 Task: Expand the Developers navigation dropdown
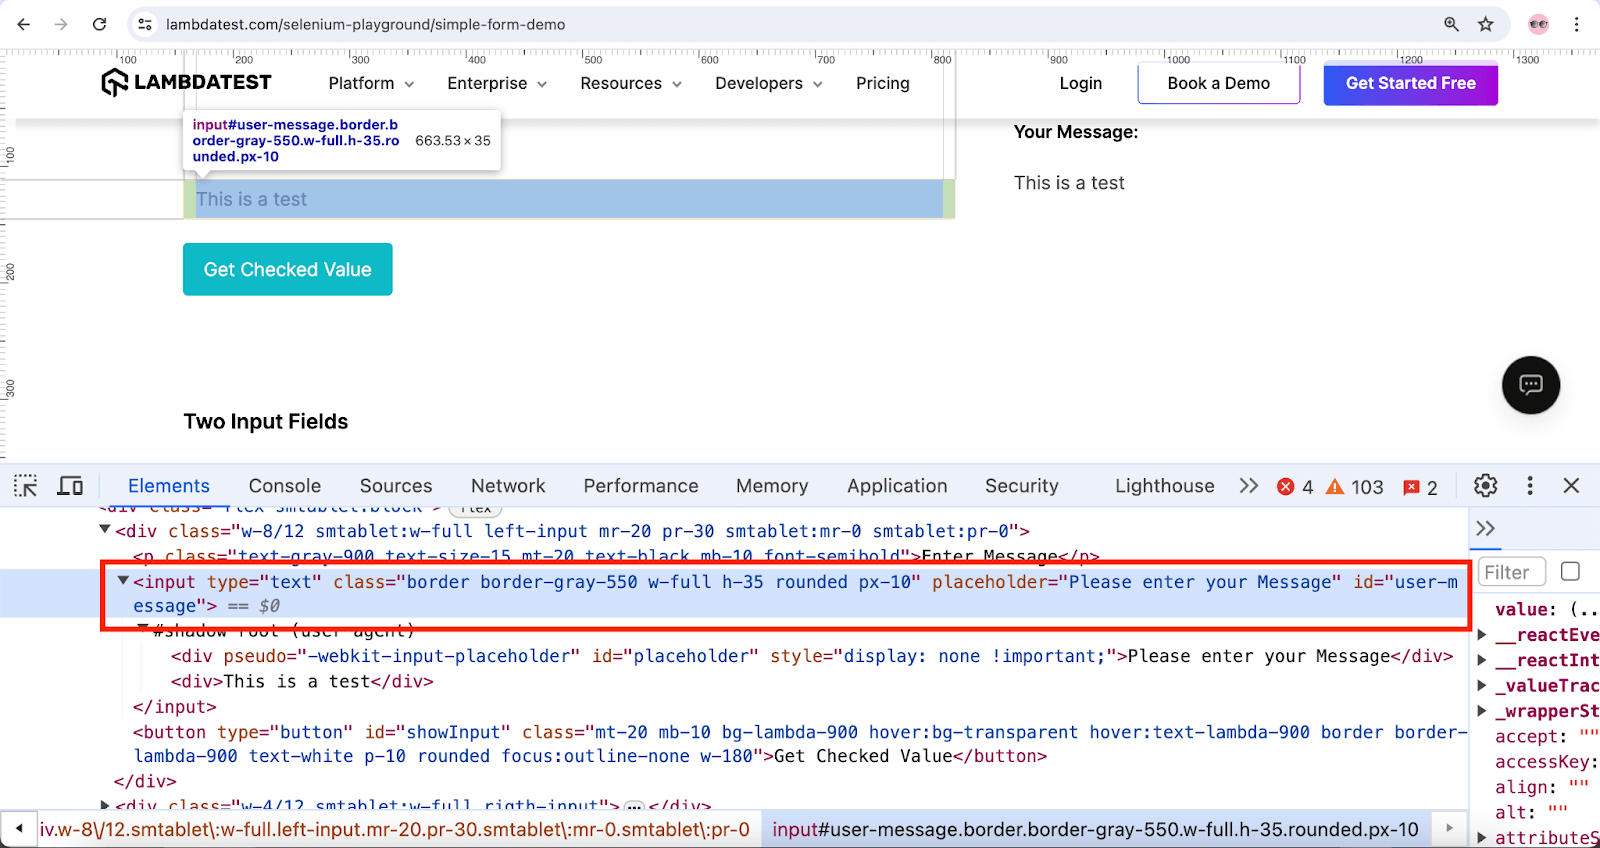coord(768,84)
